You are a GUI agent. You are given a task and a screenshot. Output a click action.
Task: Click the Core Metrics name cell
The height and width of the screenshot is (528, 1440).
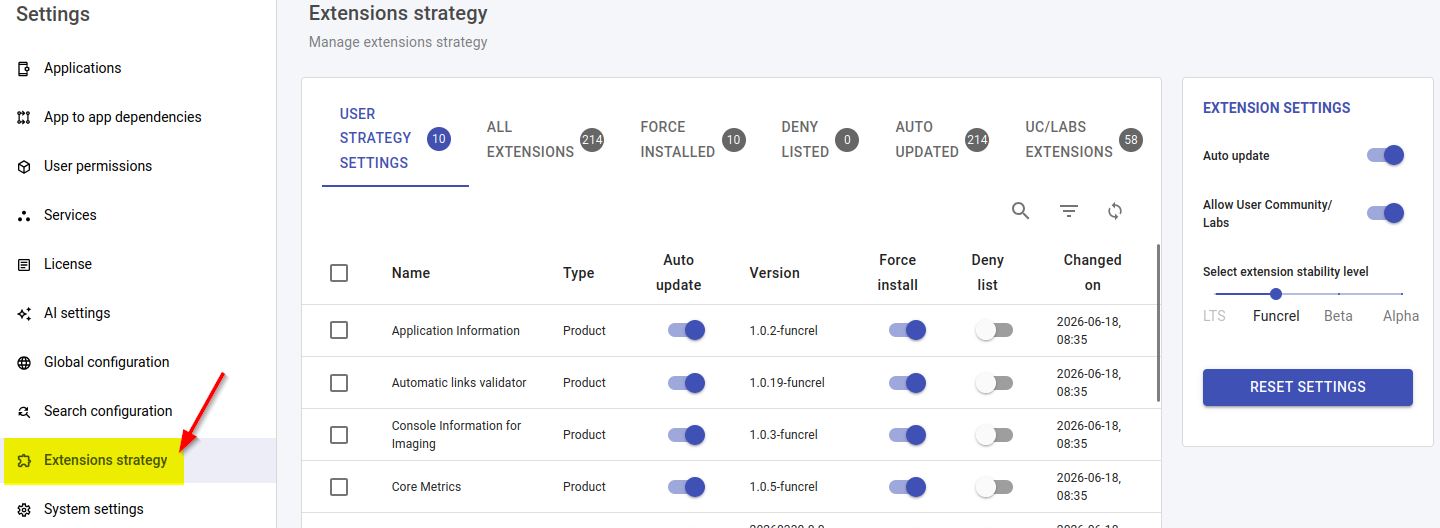pos(426,486)
